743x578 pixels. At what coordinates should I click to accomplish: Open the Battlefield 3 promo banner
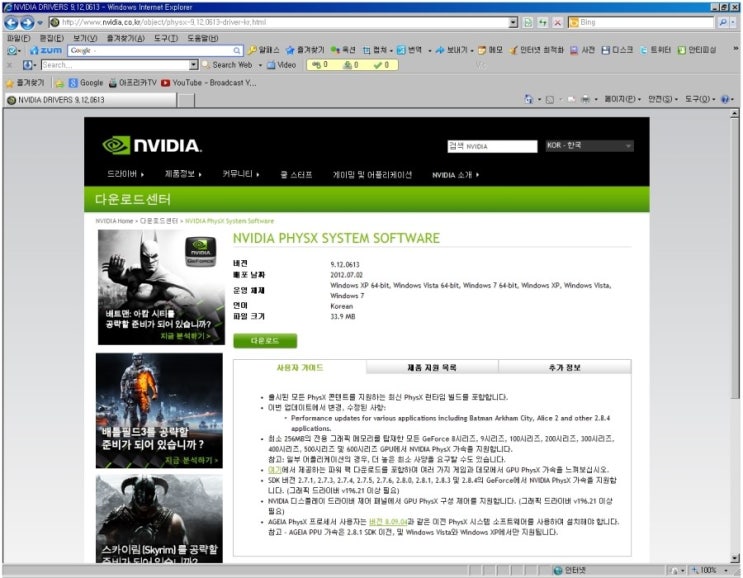159,410
